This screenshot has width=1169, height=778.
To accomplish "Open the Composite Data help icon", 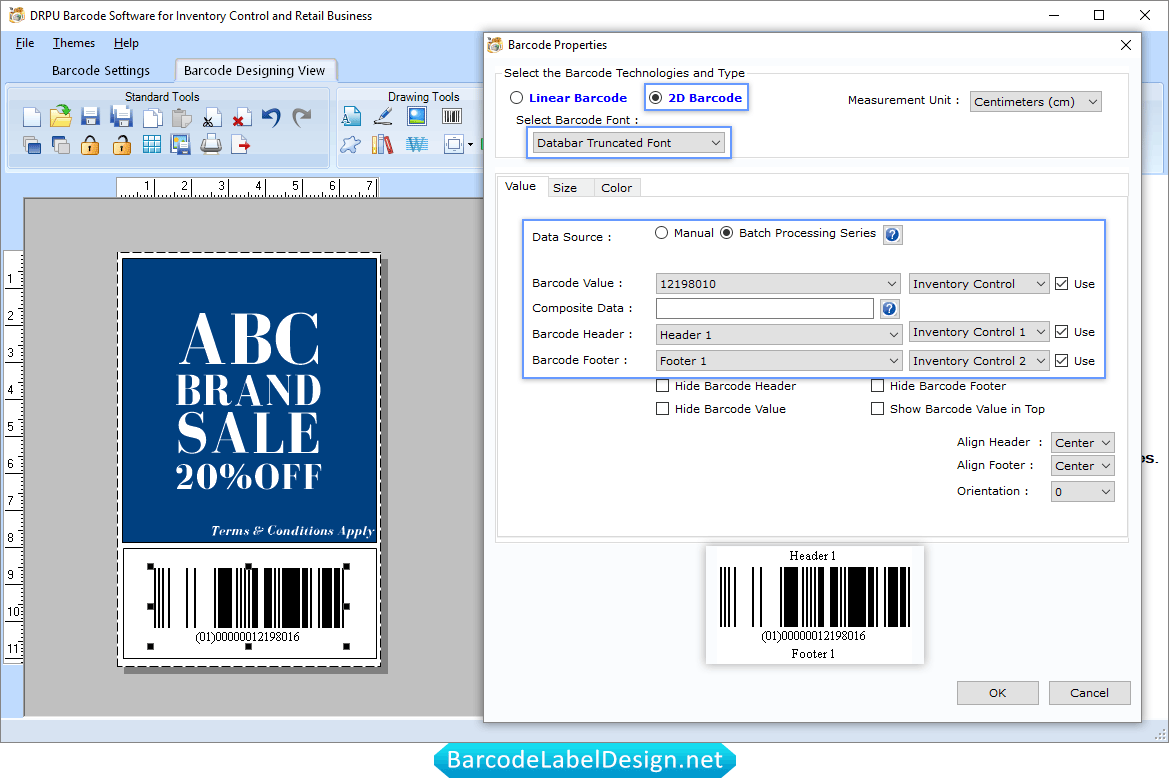I will [x=889, y=309].
